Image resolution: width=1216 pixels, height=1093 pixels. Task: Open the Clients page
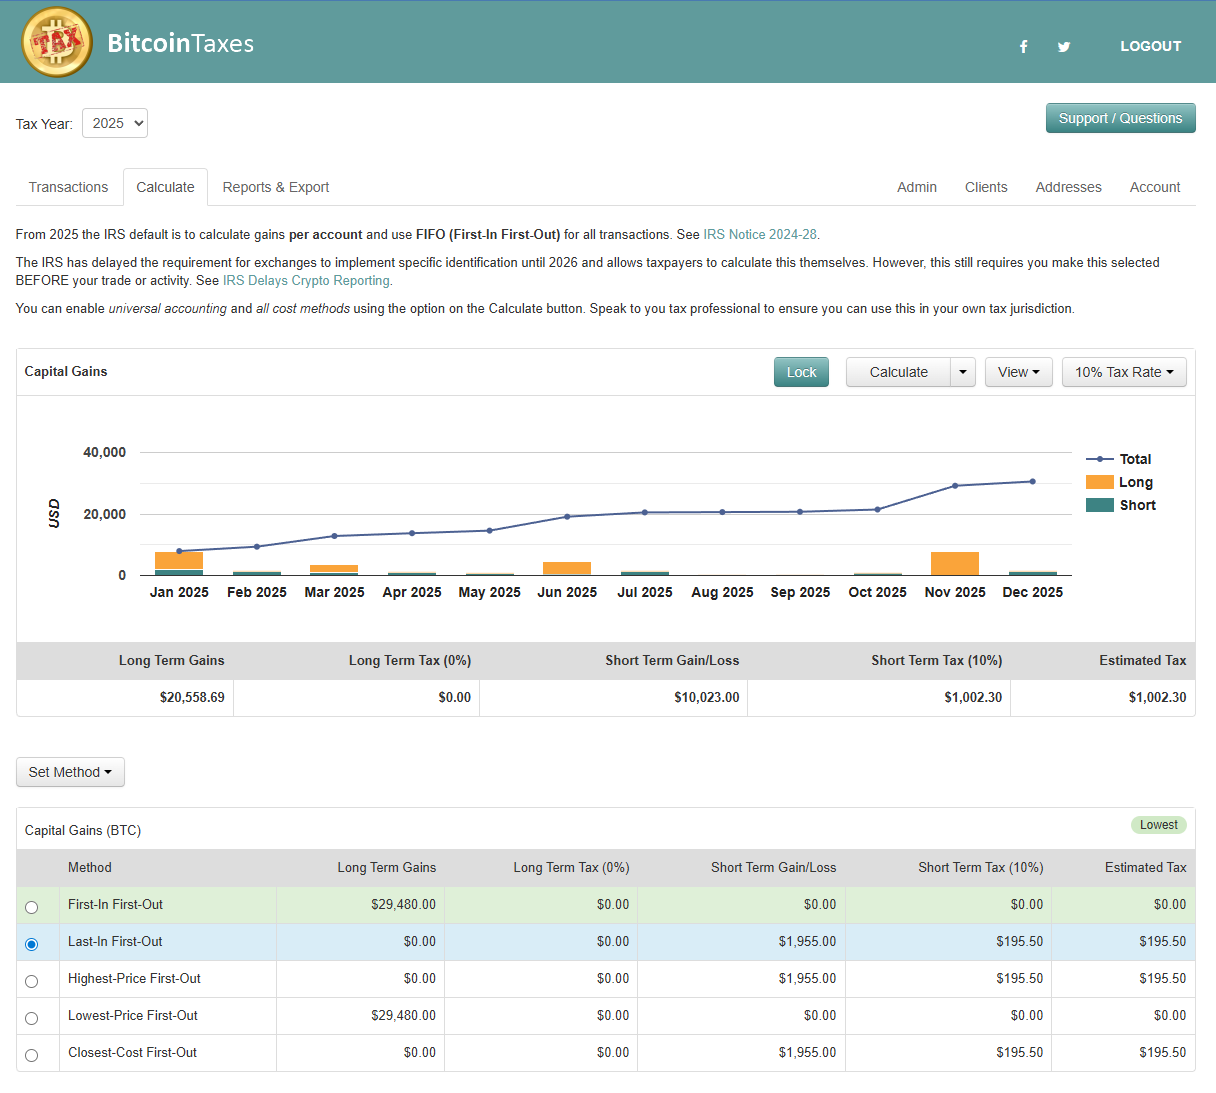pyautogui.click(x=986, y=187)
